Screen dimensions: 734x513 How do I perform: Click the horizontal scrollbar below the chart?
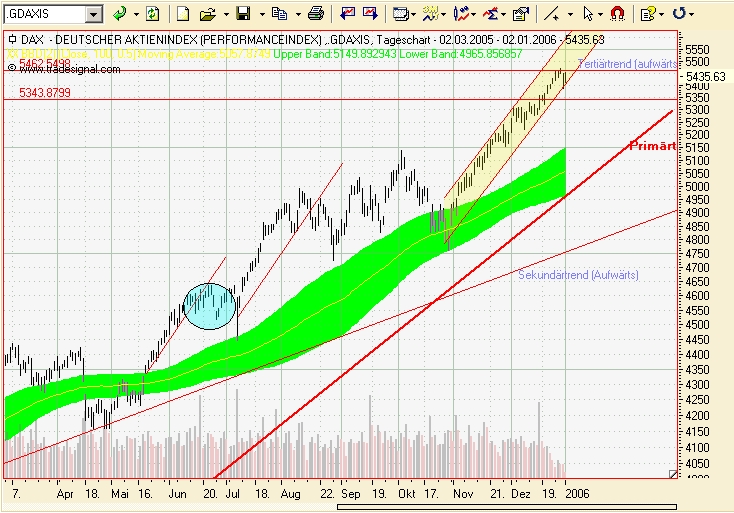[x=506, y=506]
